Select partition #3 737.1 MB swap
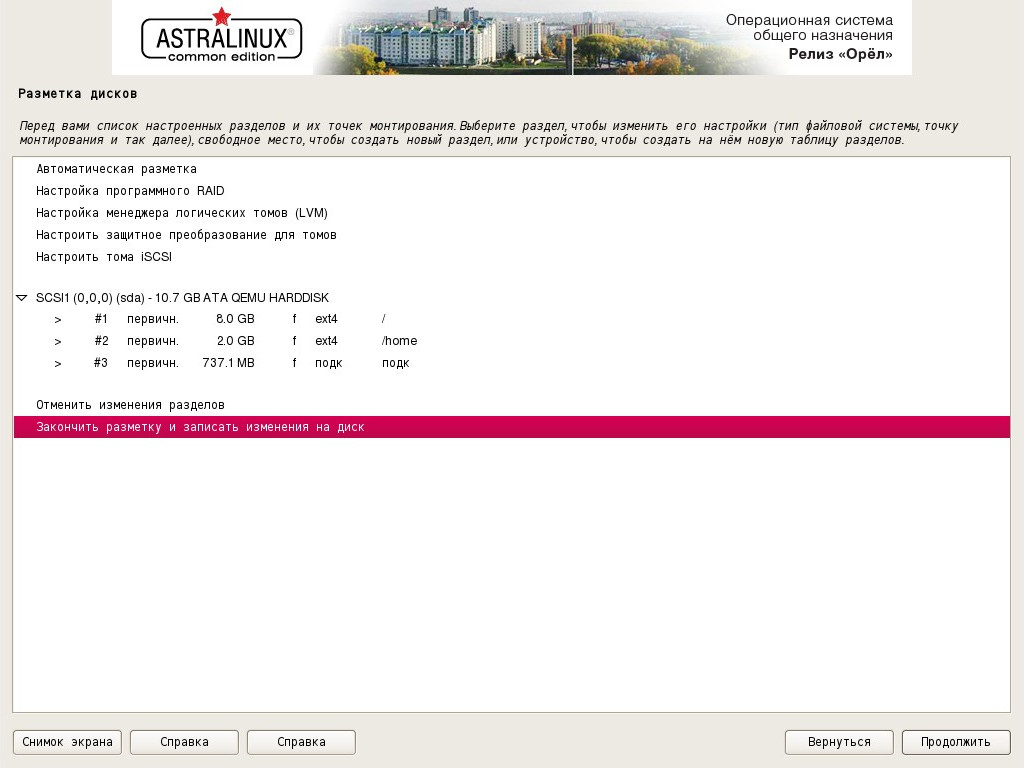Screen dimensions: 1024x768 [x=511, y=363]
